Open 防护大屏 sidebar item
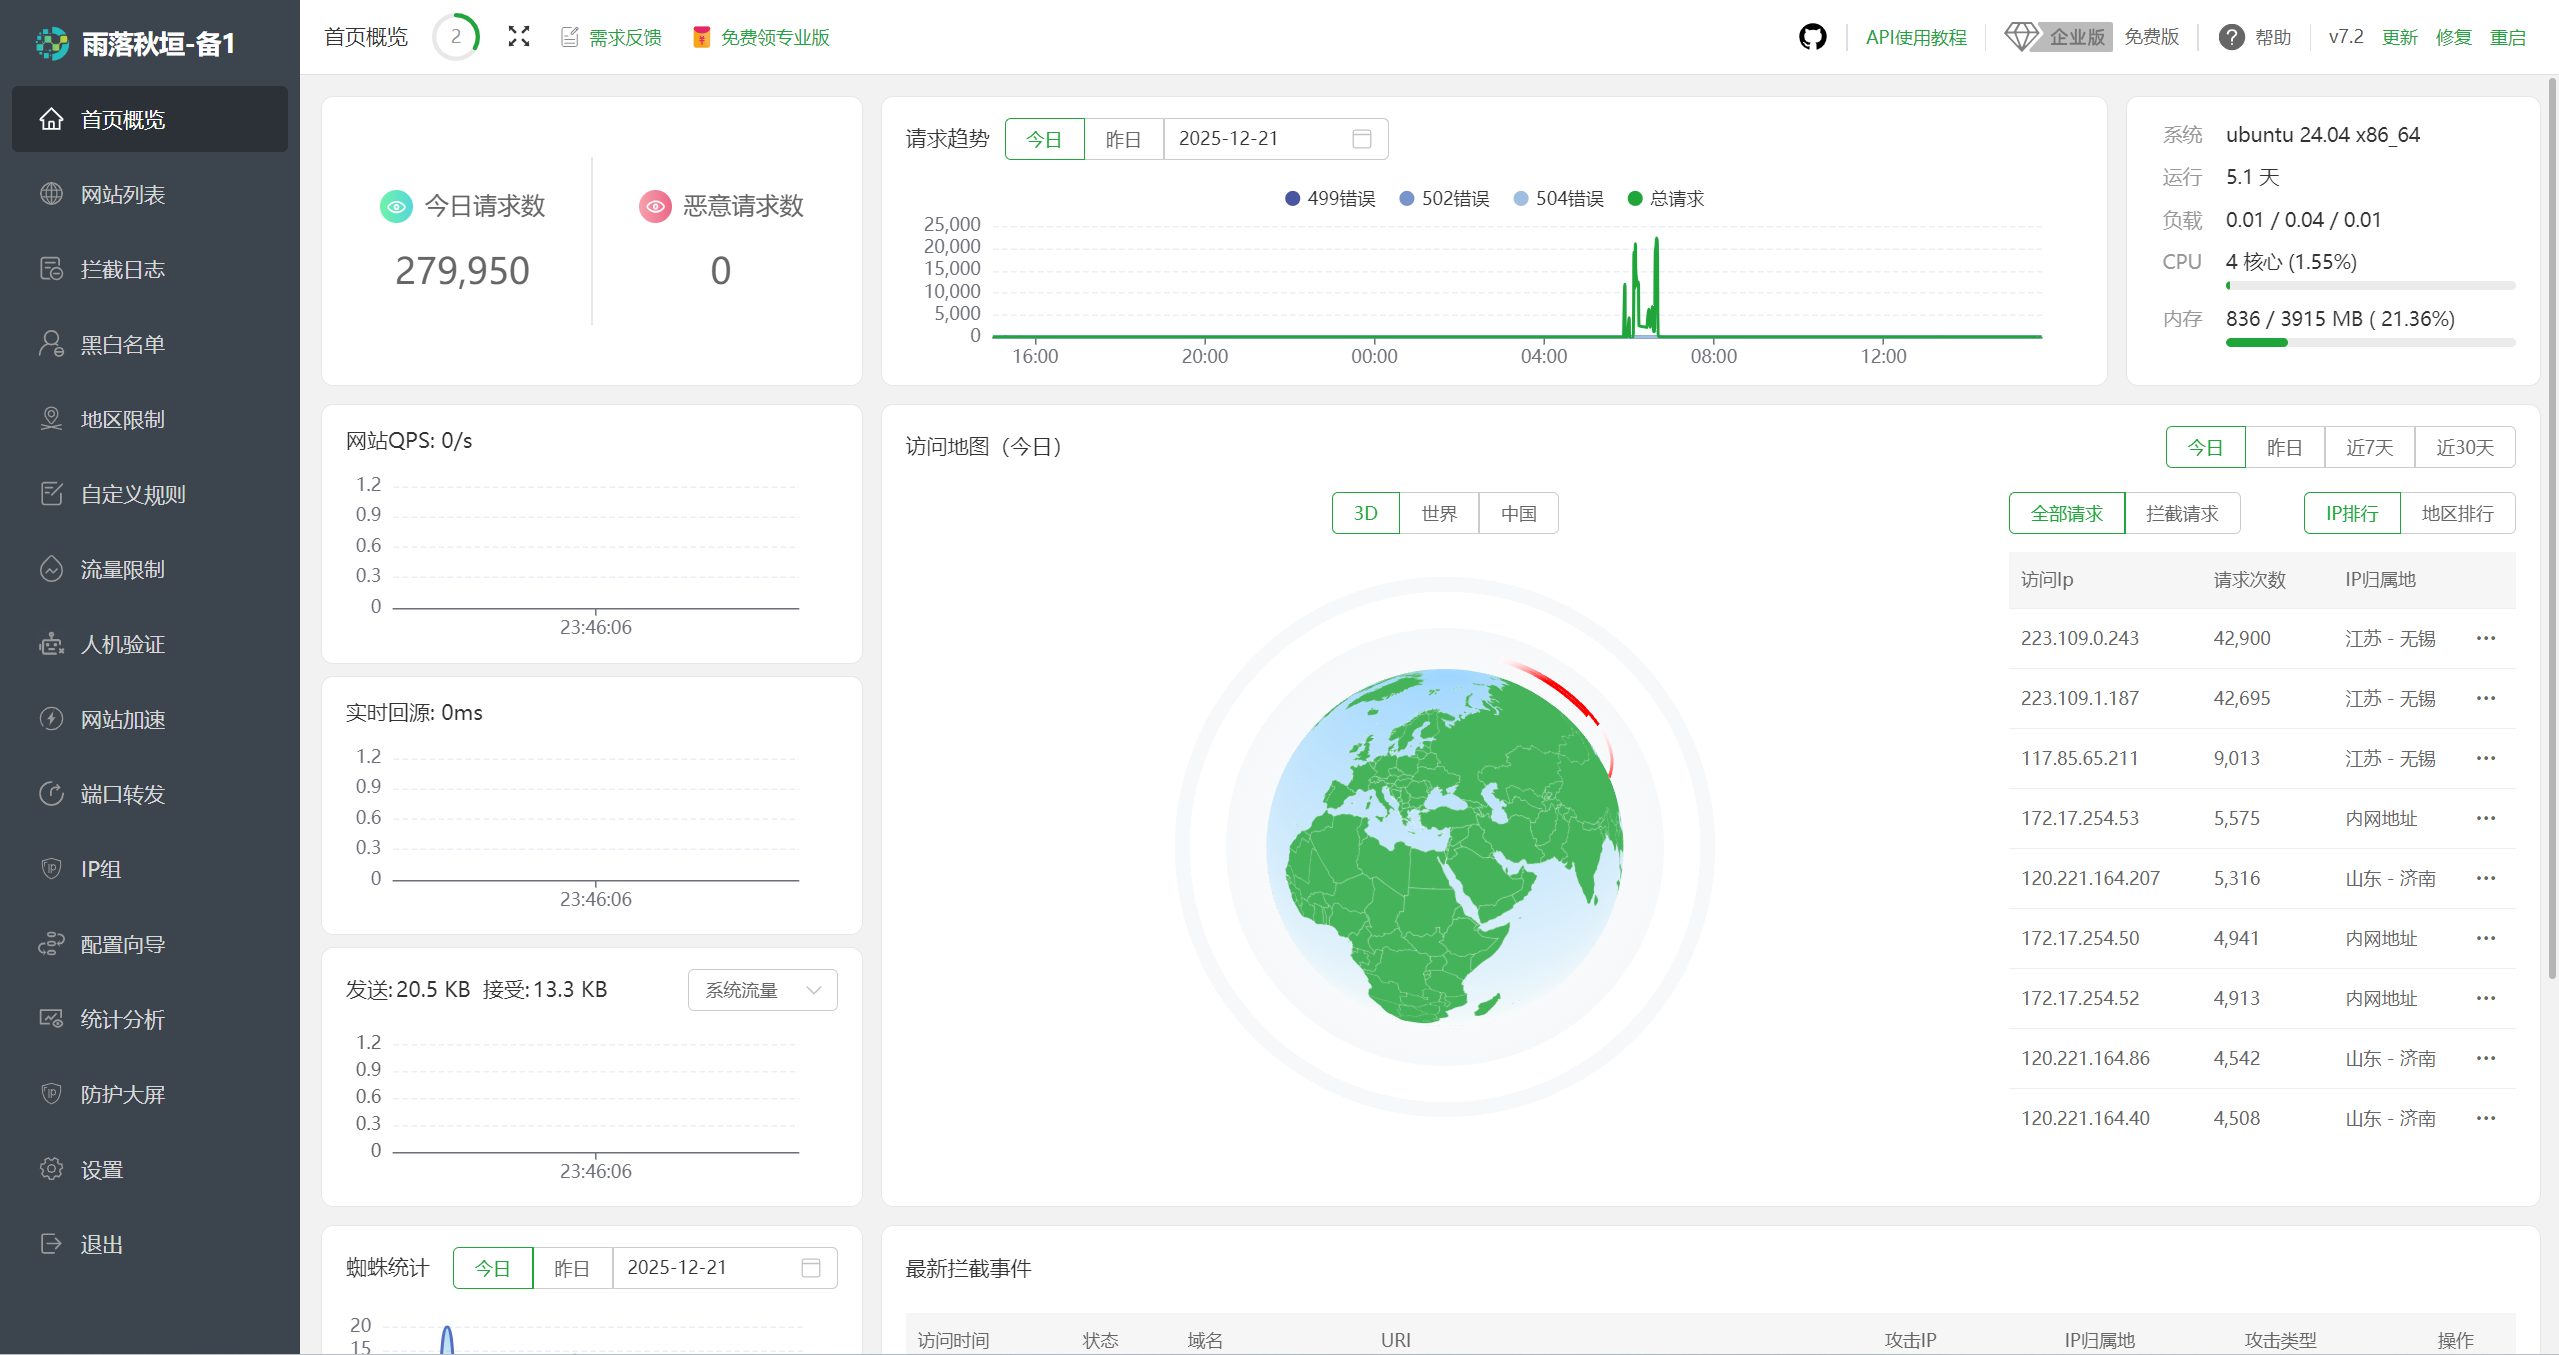 pyautogui.click(x=122, y=1094)
